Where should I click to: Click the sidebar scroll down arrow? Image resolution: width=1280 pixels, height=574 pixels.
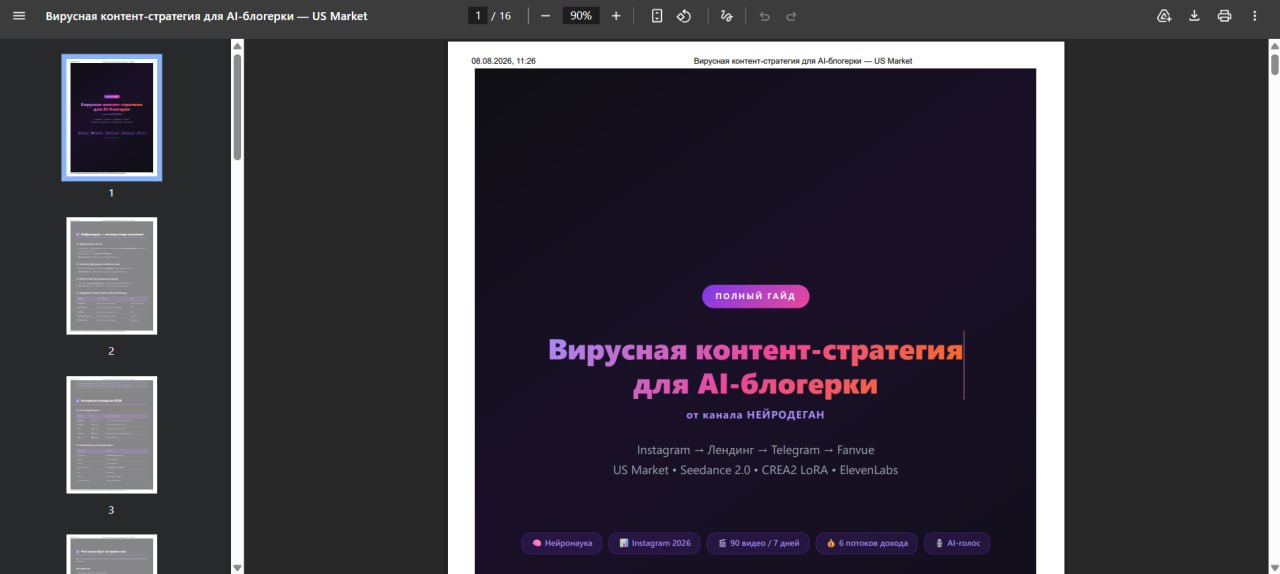(237, 567)
